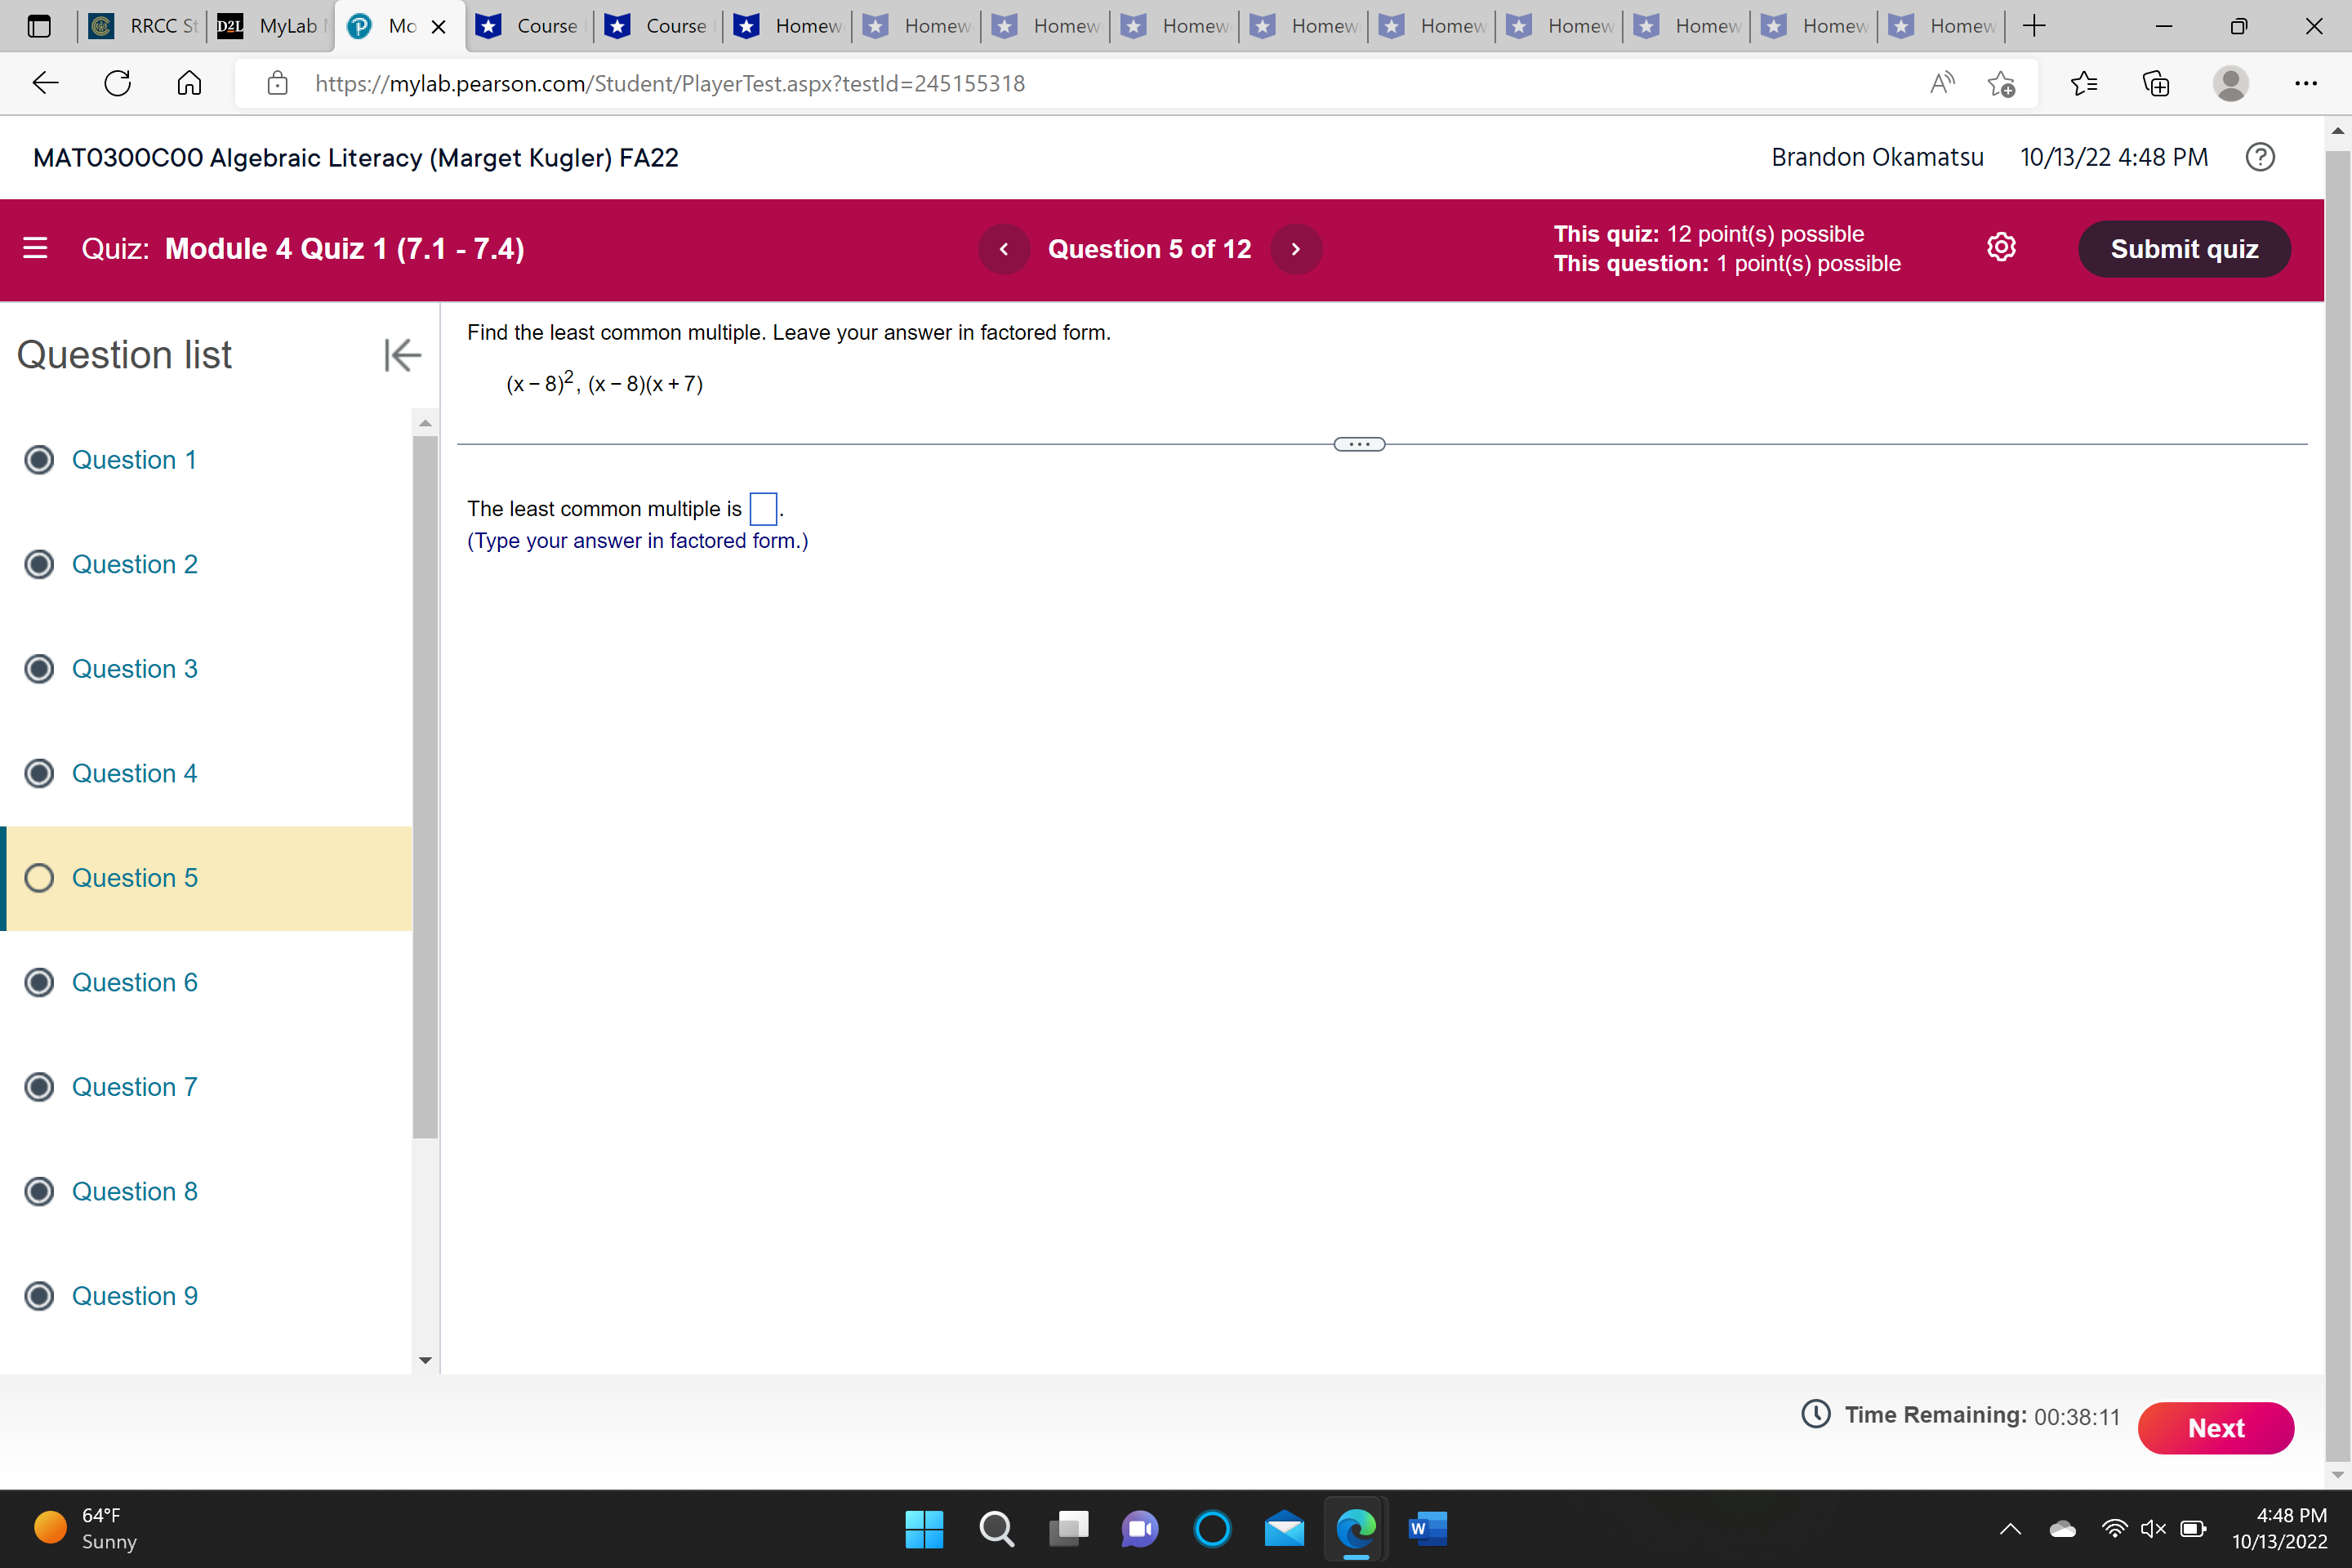Open the quiz settings gear icon

click(2001, 248)
